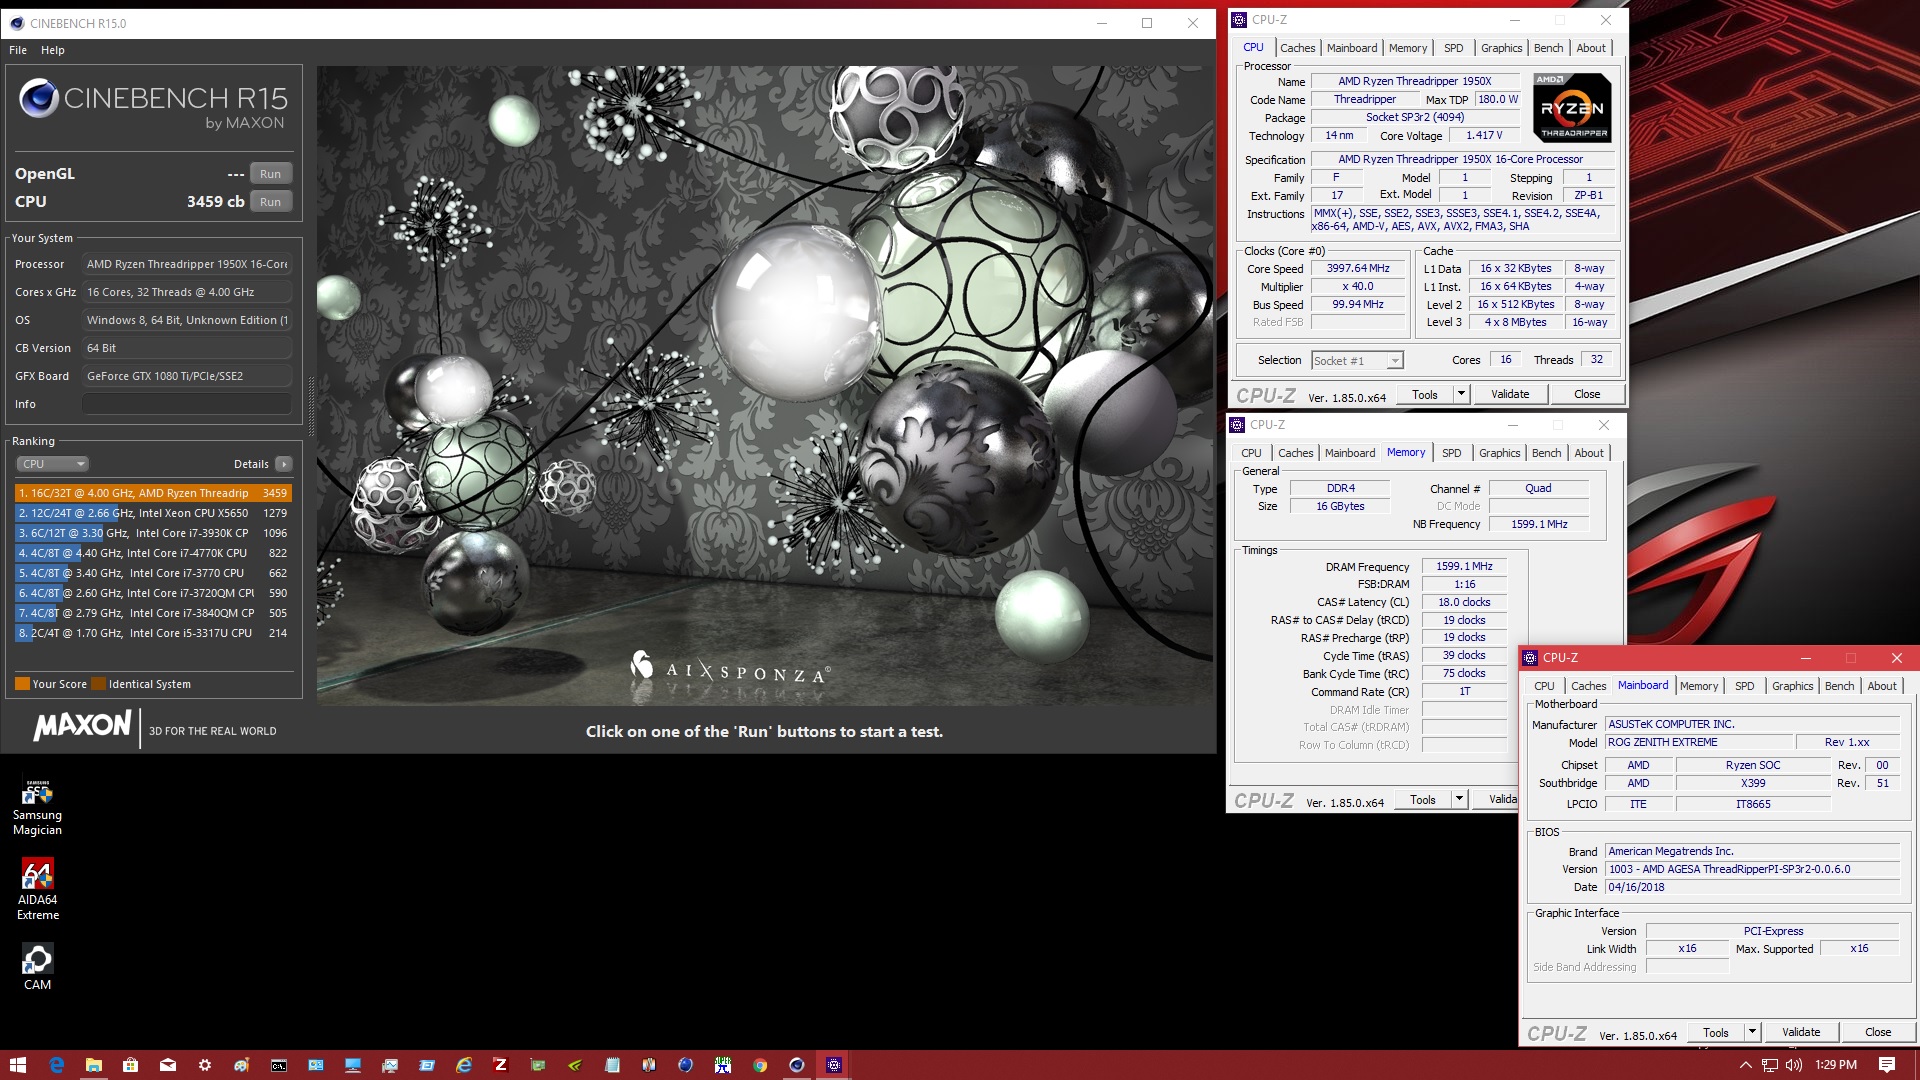This screenshot has height=1080, width=1920.
Task: Open Mainboard tab in top CPU-Z window
Action: tap(1352, 48)
